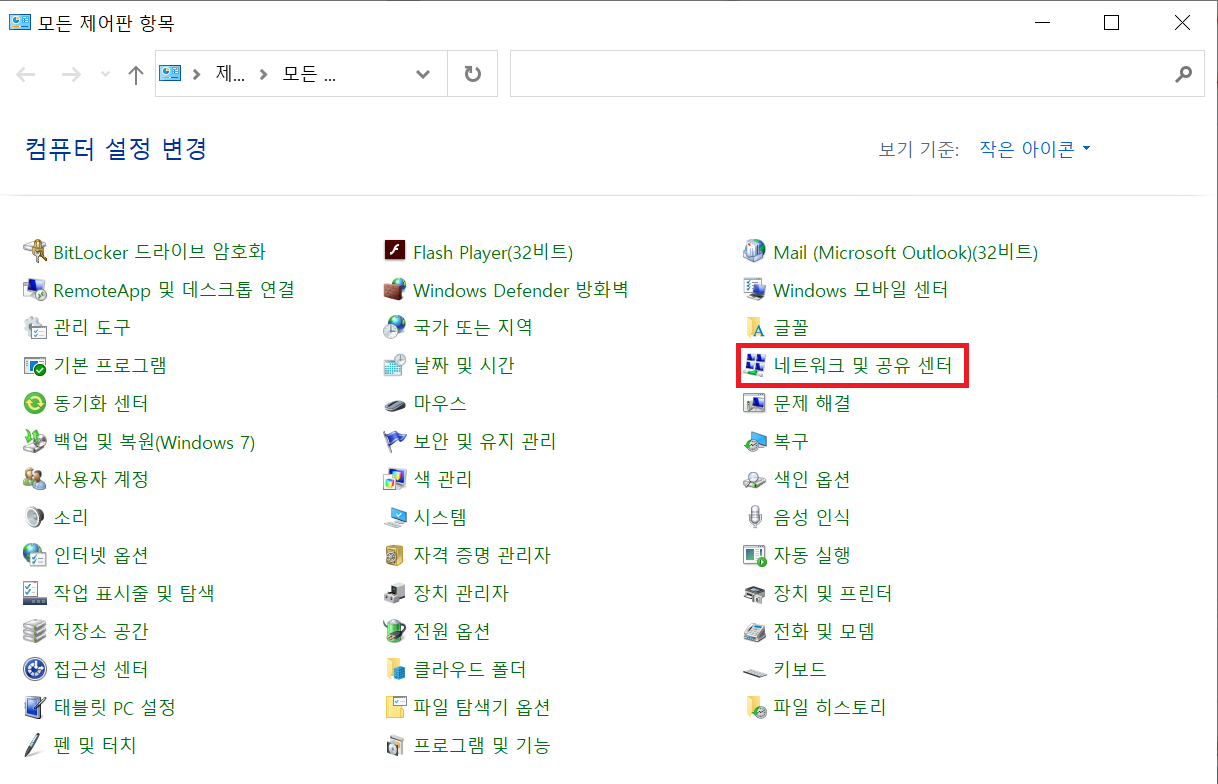Expand the address bar history dropdown
The image size is (1218, 784).
(x=423, y=75)
